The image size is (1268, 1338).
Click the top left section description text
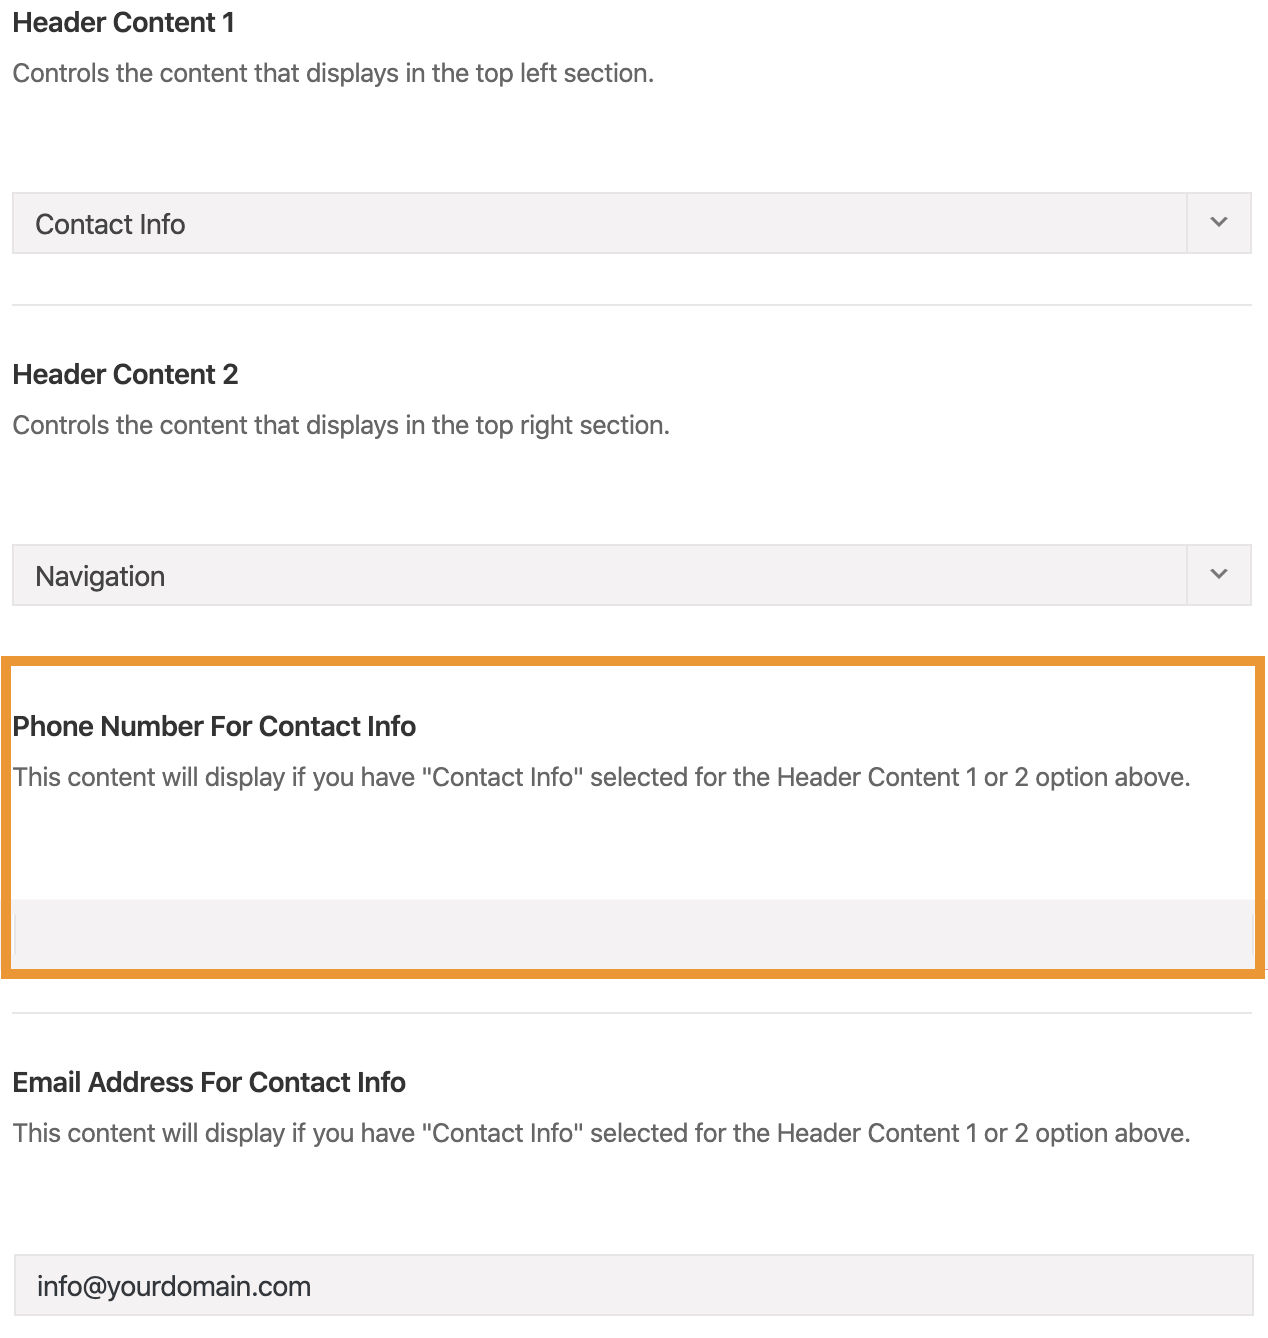click(x=333, y=73)
